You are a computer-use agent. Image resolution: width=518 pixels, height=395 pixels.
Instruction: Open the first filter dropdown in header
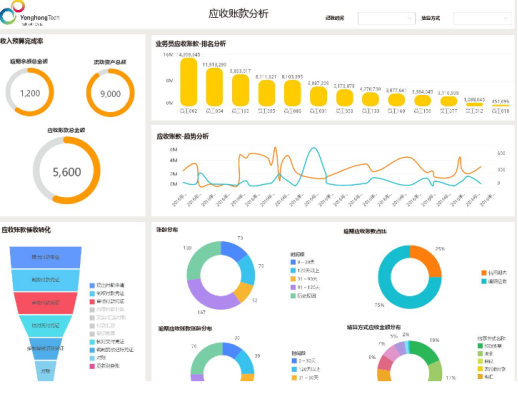tap(386, 18)
